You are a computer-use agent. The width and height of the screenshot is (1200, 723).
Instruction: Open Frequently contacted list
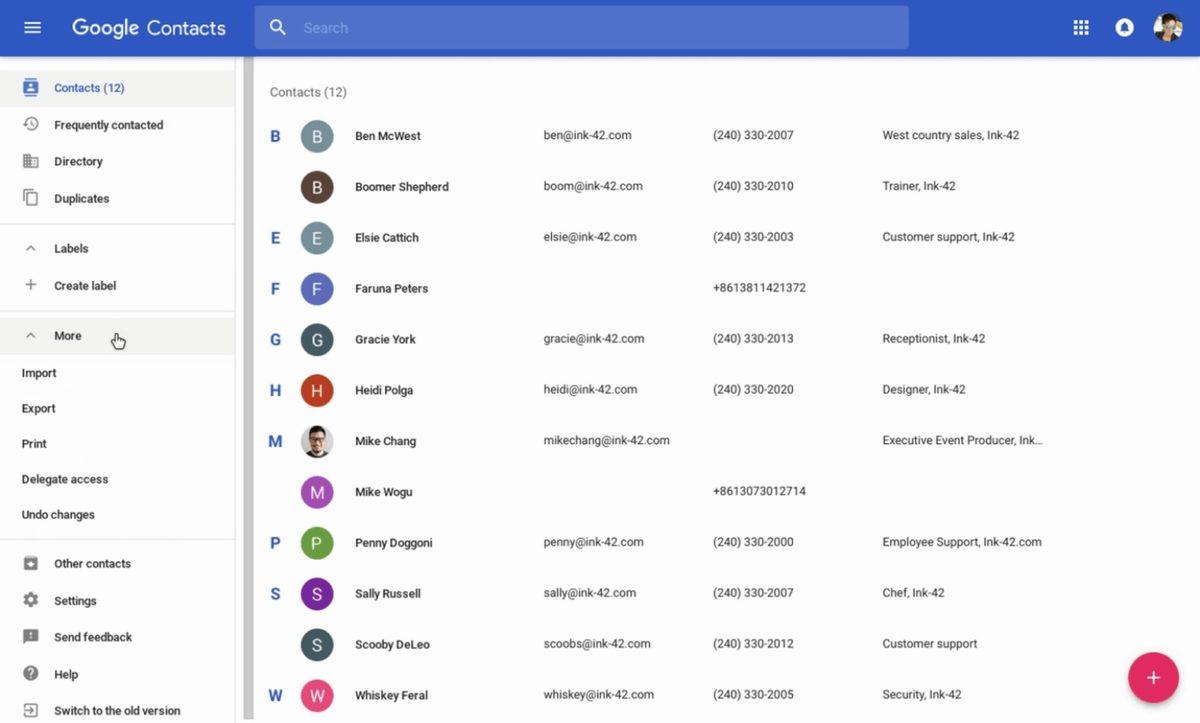108,125
